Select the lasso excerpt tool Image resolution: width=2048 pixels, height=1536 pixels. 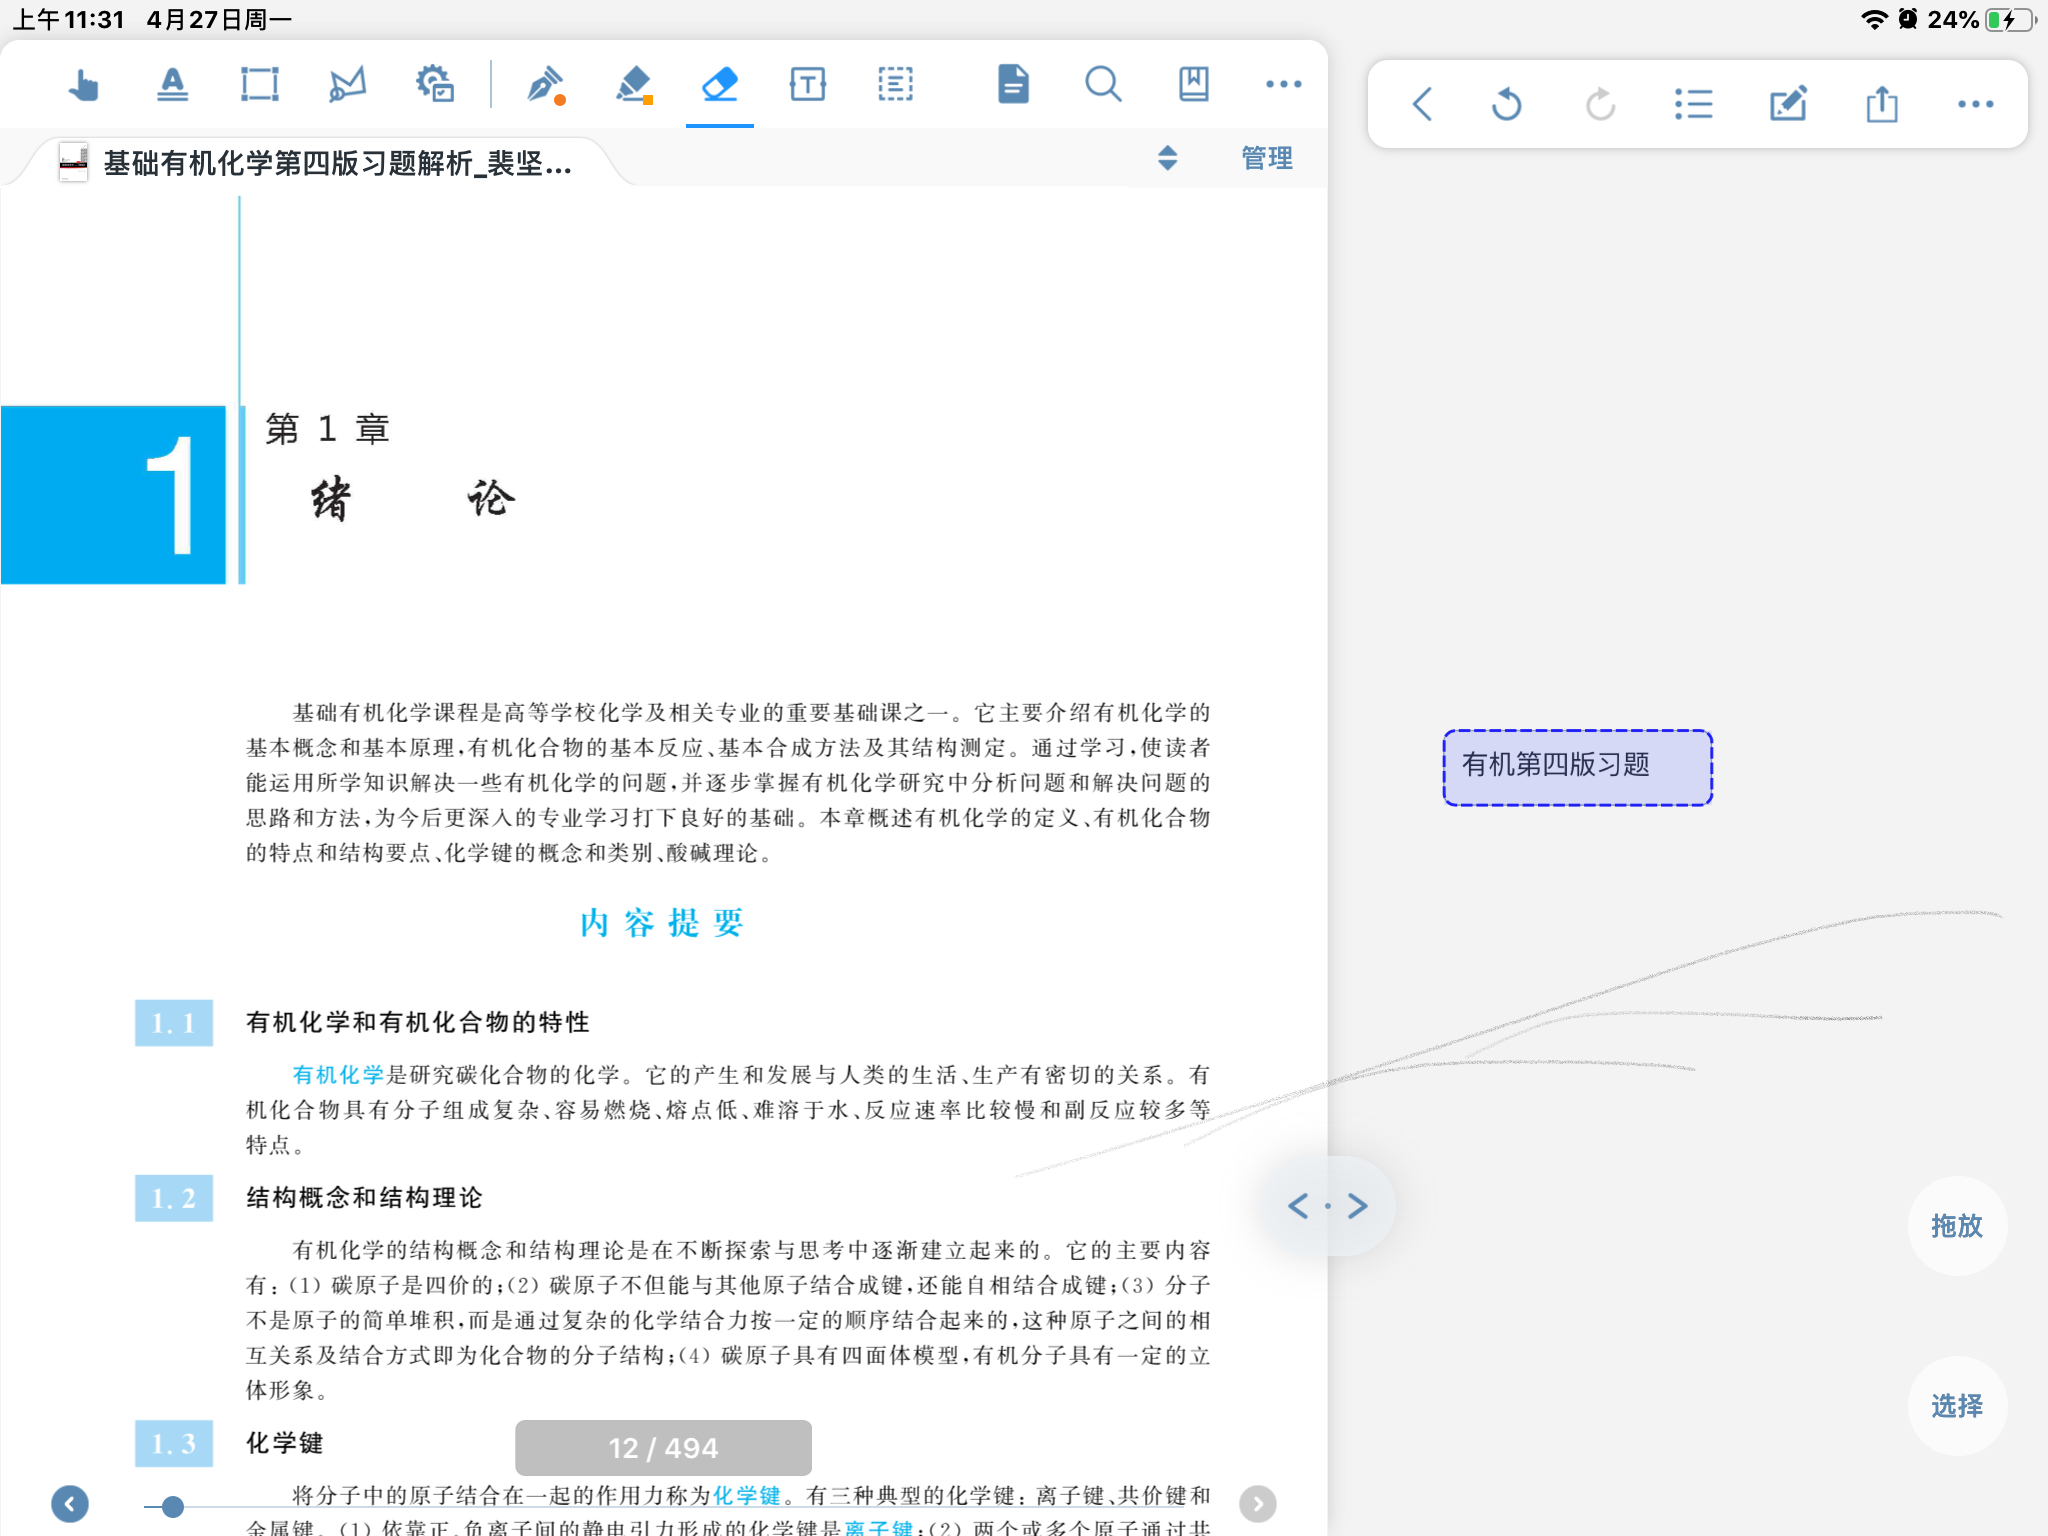click(347, 85)
